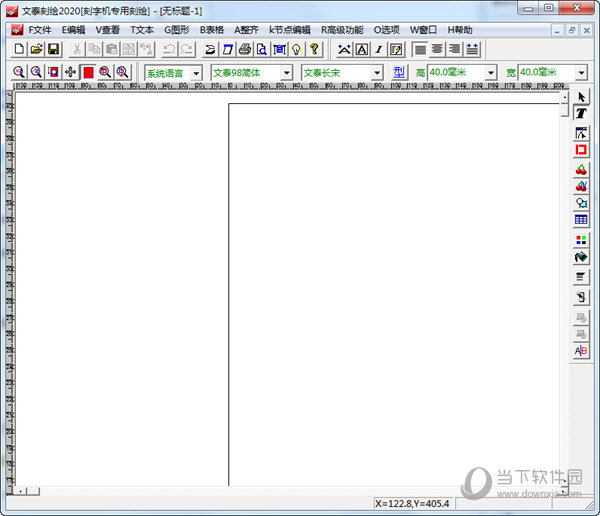The width and height of the screenshot is (600, 516).
Task: Open the G图形 menu
Action: click(x=177, y=30)
